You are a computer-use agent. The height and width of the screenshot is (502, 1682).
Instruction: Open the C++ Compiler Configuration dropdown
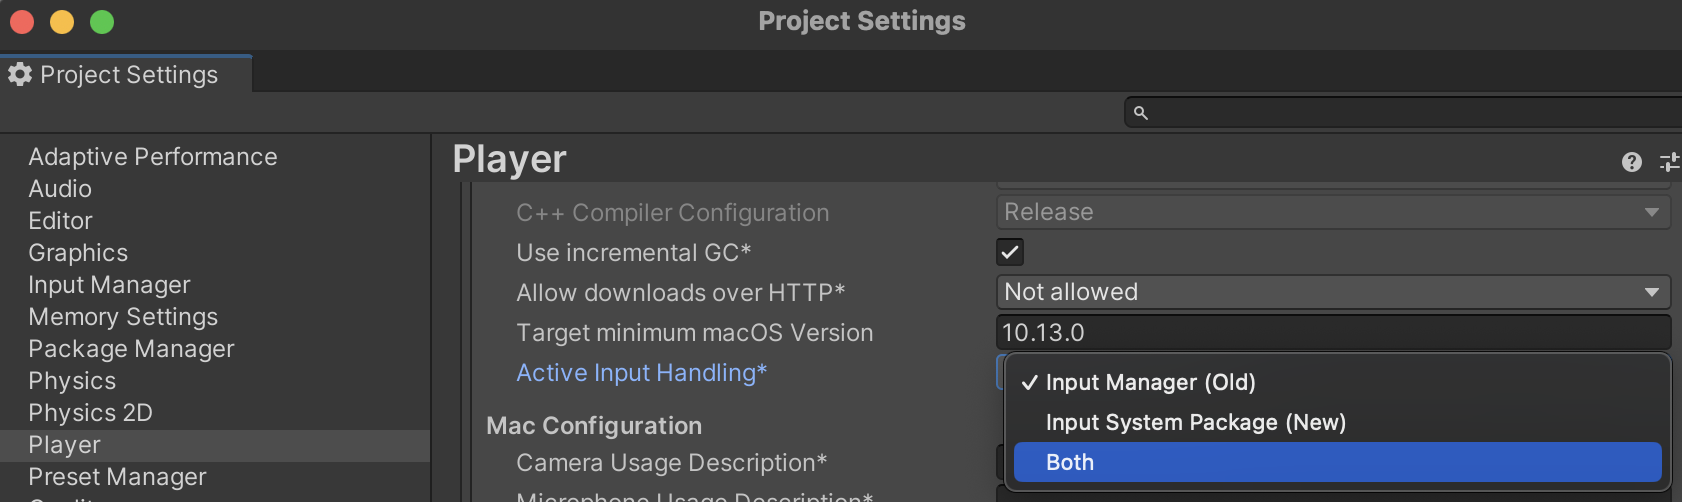click(x=1333, y=212)
